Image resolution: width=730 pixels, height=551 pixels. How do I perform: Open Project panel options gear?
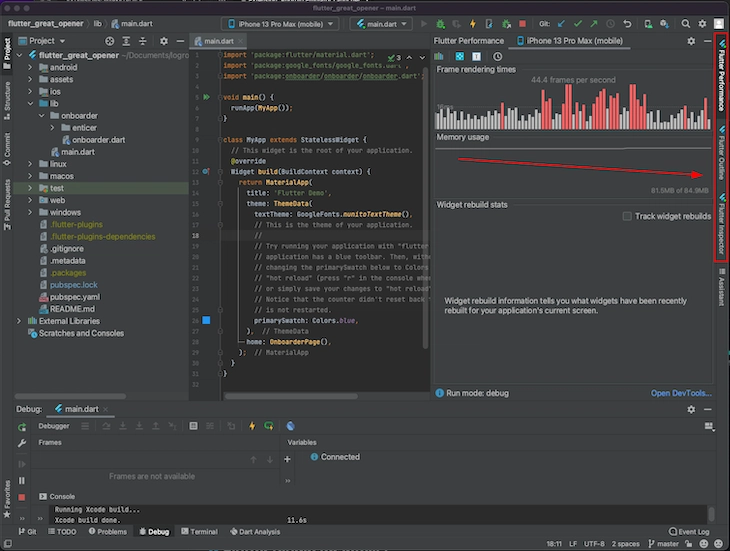pos(163,41)
